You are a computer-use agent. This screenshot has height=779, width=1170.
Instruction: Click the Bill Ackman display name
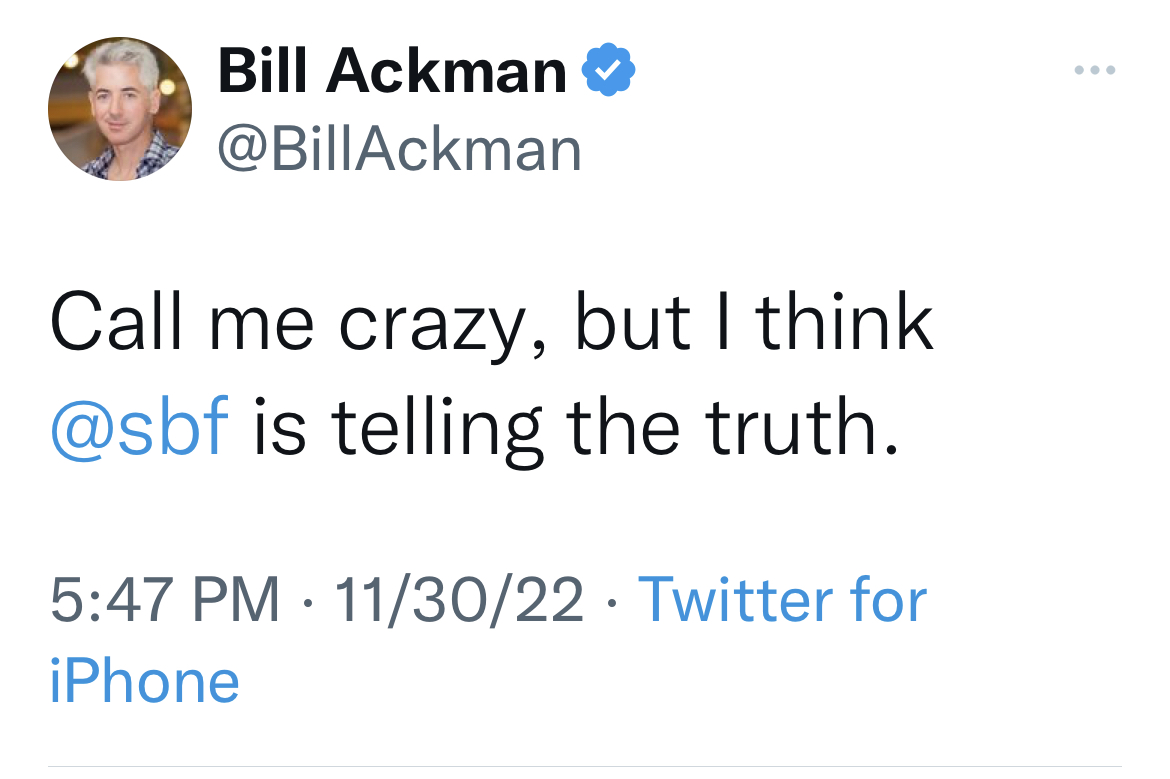[392, 72]
